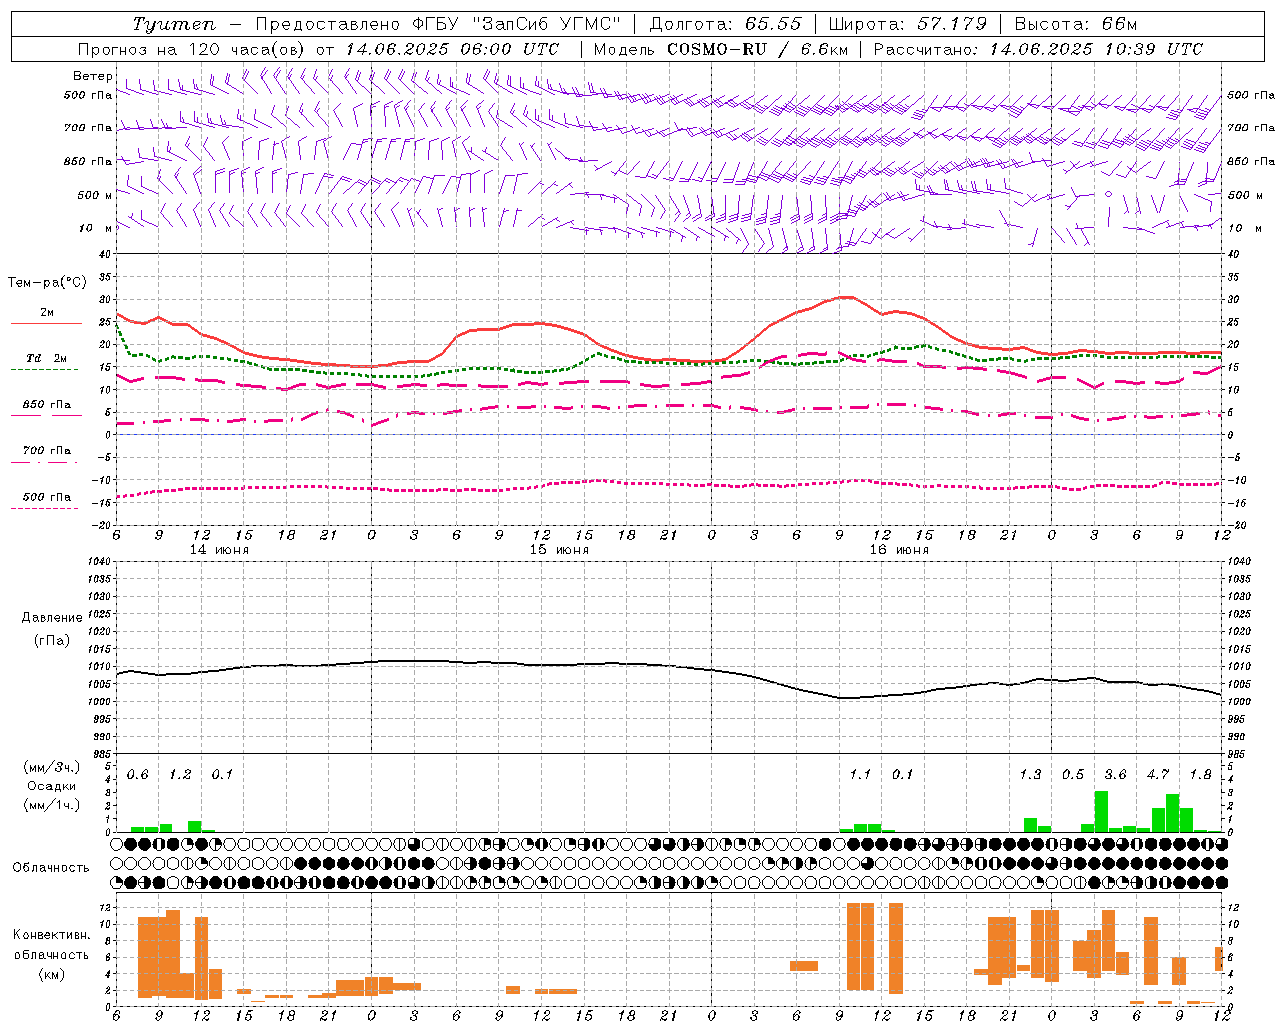Select the Высота: 66м label
The height and width of the screenshot is (1024, 1280).
(1076, 24)
